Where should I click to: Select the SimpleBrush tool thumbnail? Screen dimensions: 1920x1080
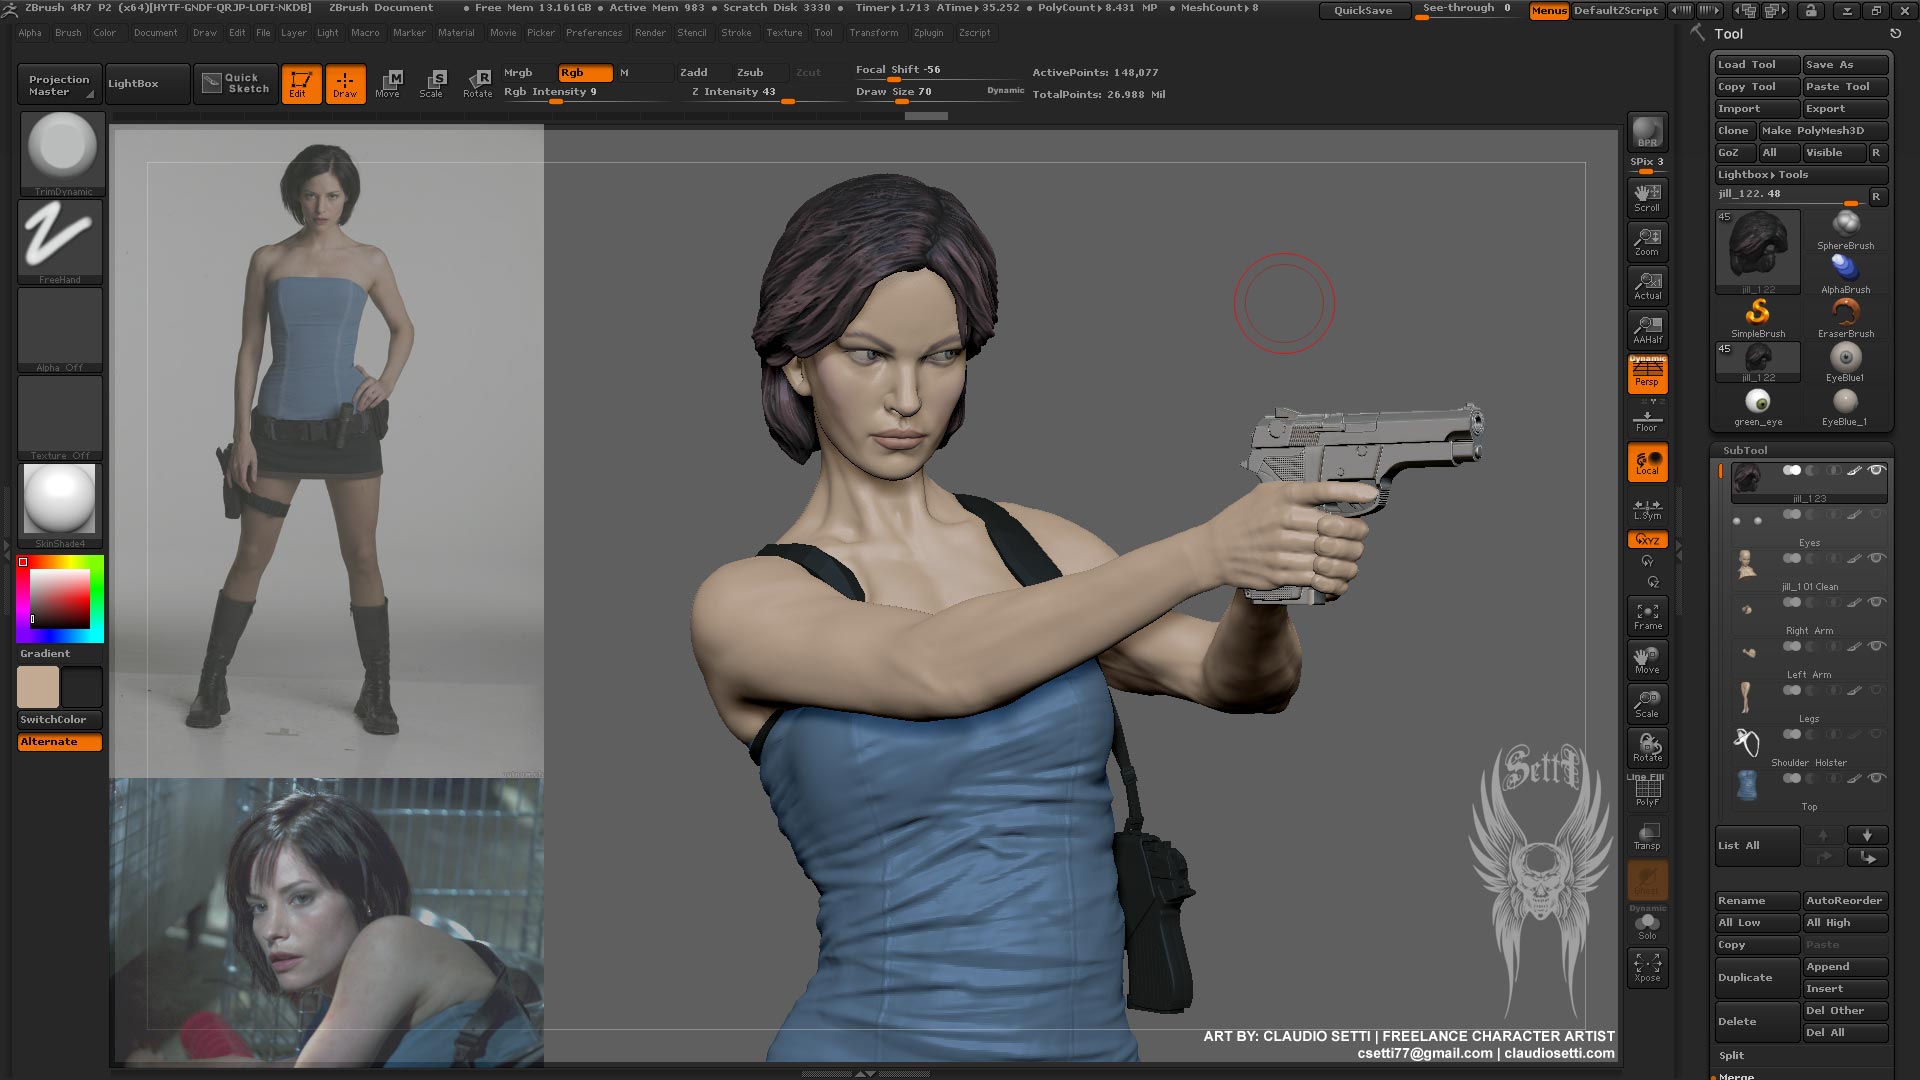tap(1757, 318)
